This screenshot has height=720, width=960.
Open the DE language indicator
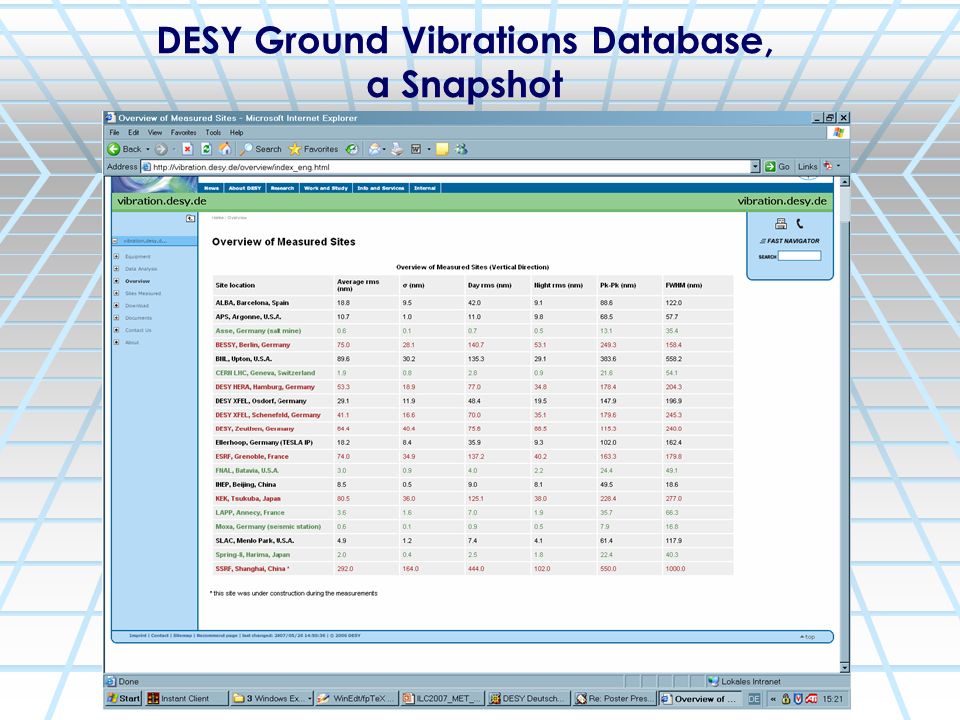pyautogui.click(x=754, y=699)
